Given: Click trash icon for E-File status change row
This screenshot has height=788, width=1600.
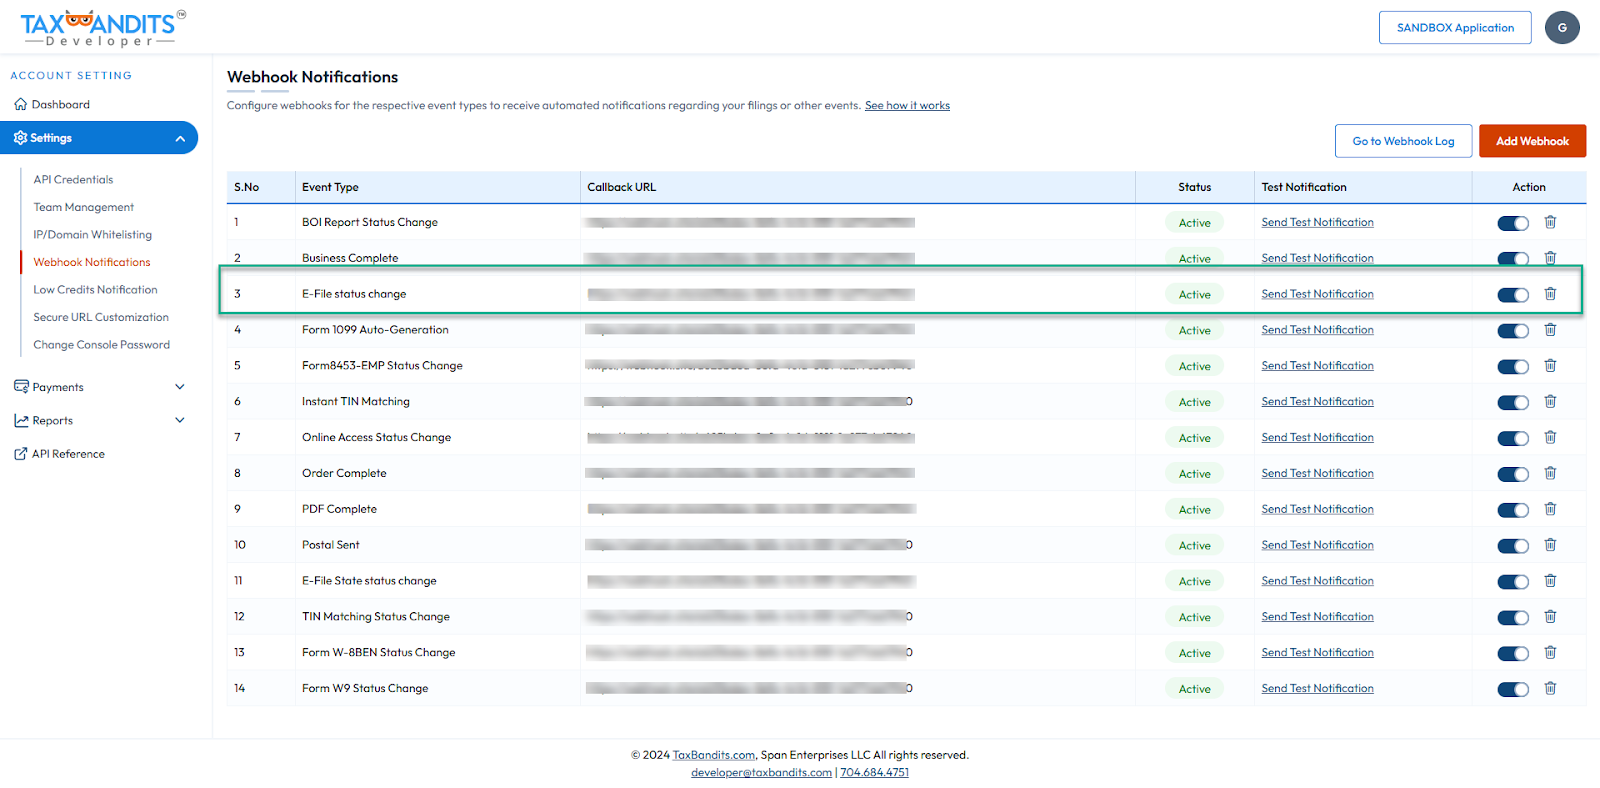Looking at the screenshot, I should point(1550,294).
